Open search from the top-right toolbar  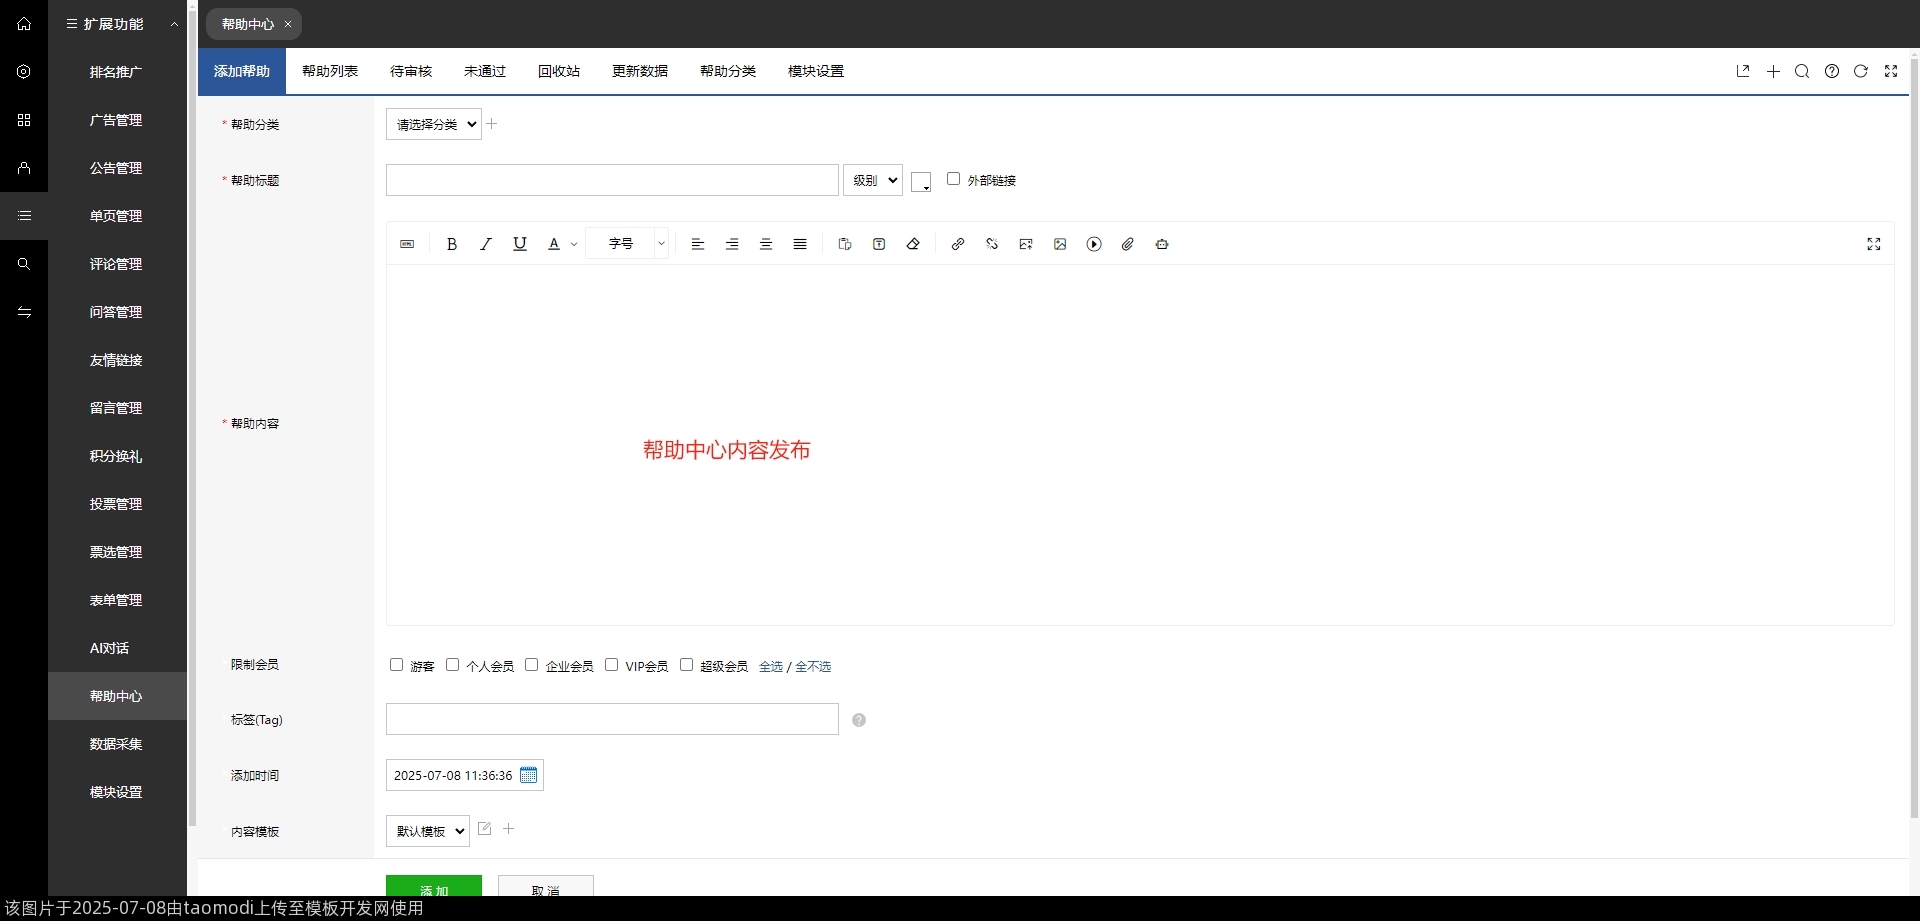click(1802, 71)
